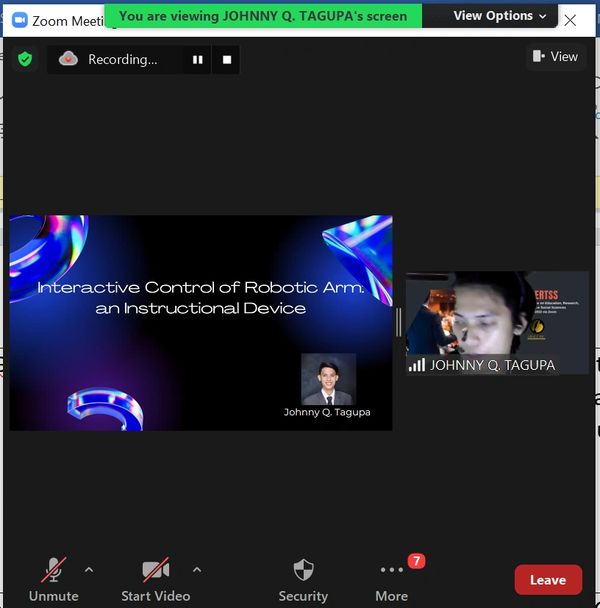
Task: Expand video settings arrow beside Start Video
Action: (197, 570)
